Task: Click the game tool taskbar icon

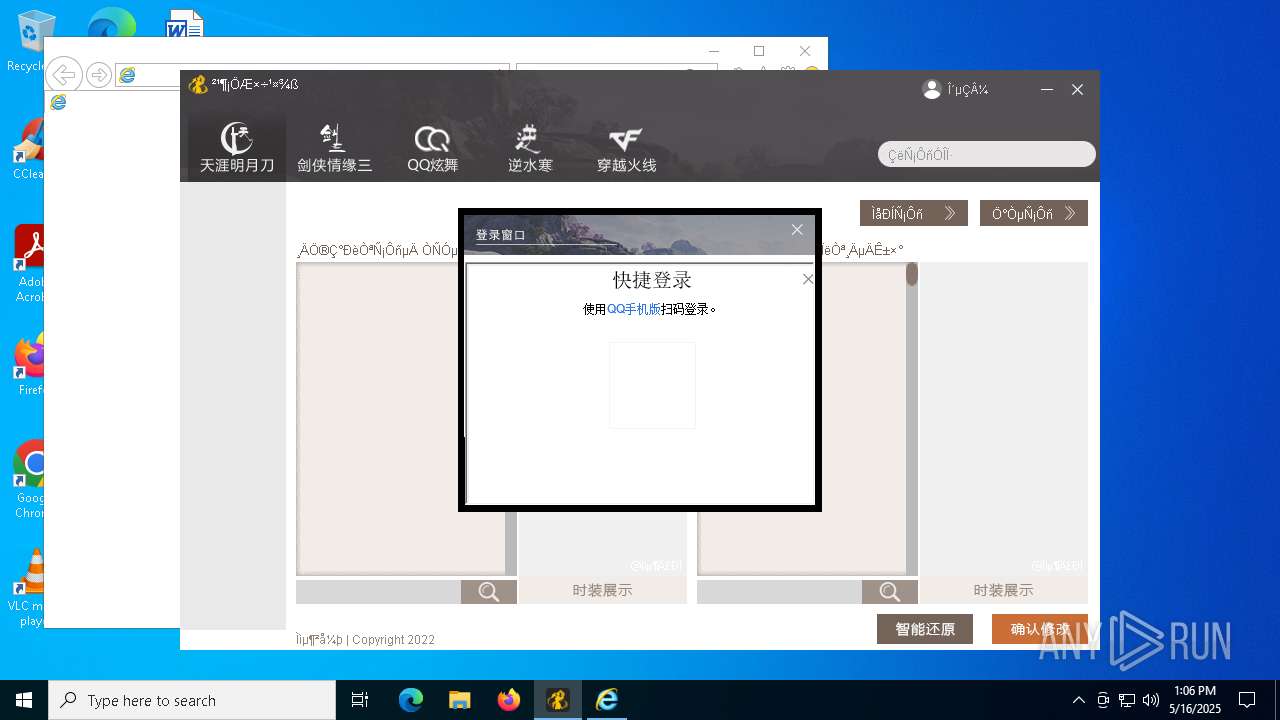Action: 558,700
